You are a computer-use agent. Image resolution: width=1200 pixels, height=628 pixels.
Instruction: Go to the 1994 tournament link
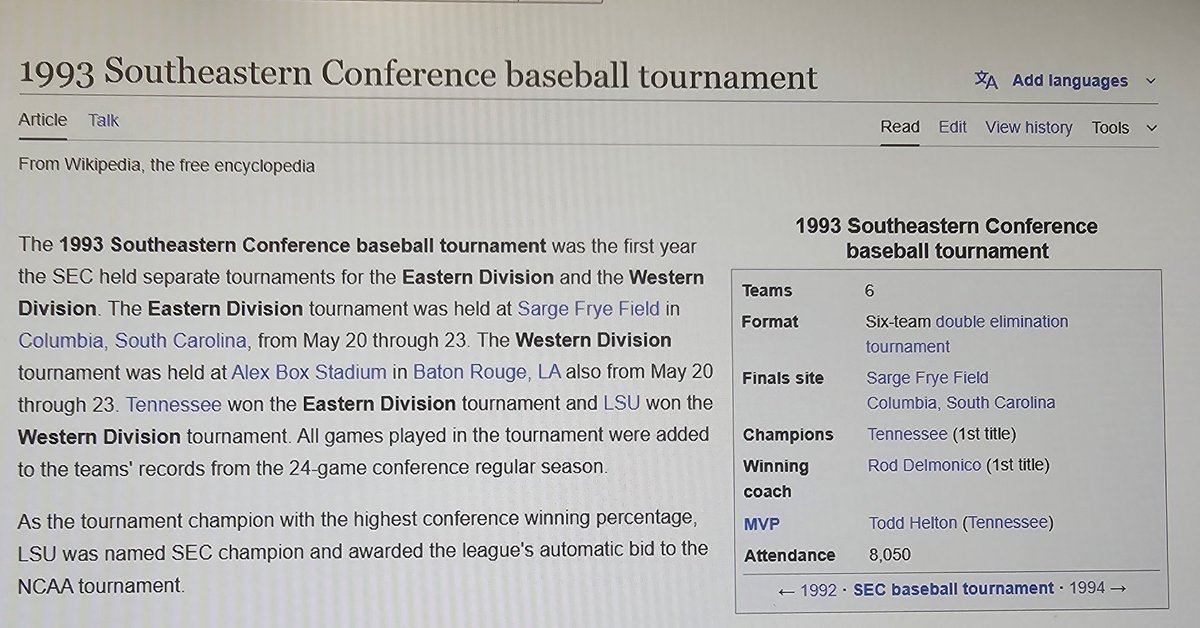point(1088,589)
